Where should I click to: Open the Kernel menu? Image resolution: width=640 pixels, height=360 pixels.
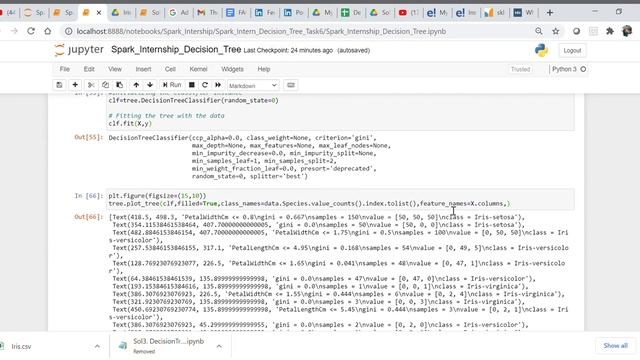[x=198, y=69]
